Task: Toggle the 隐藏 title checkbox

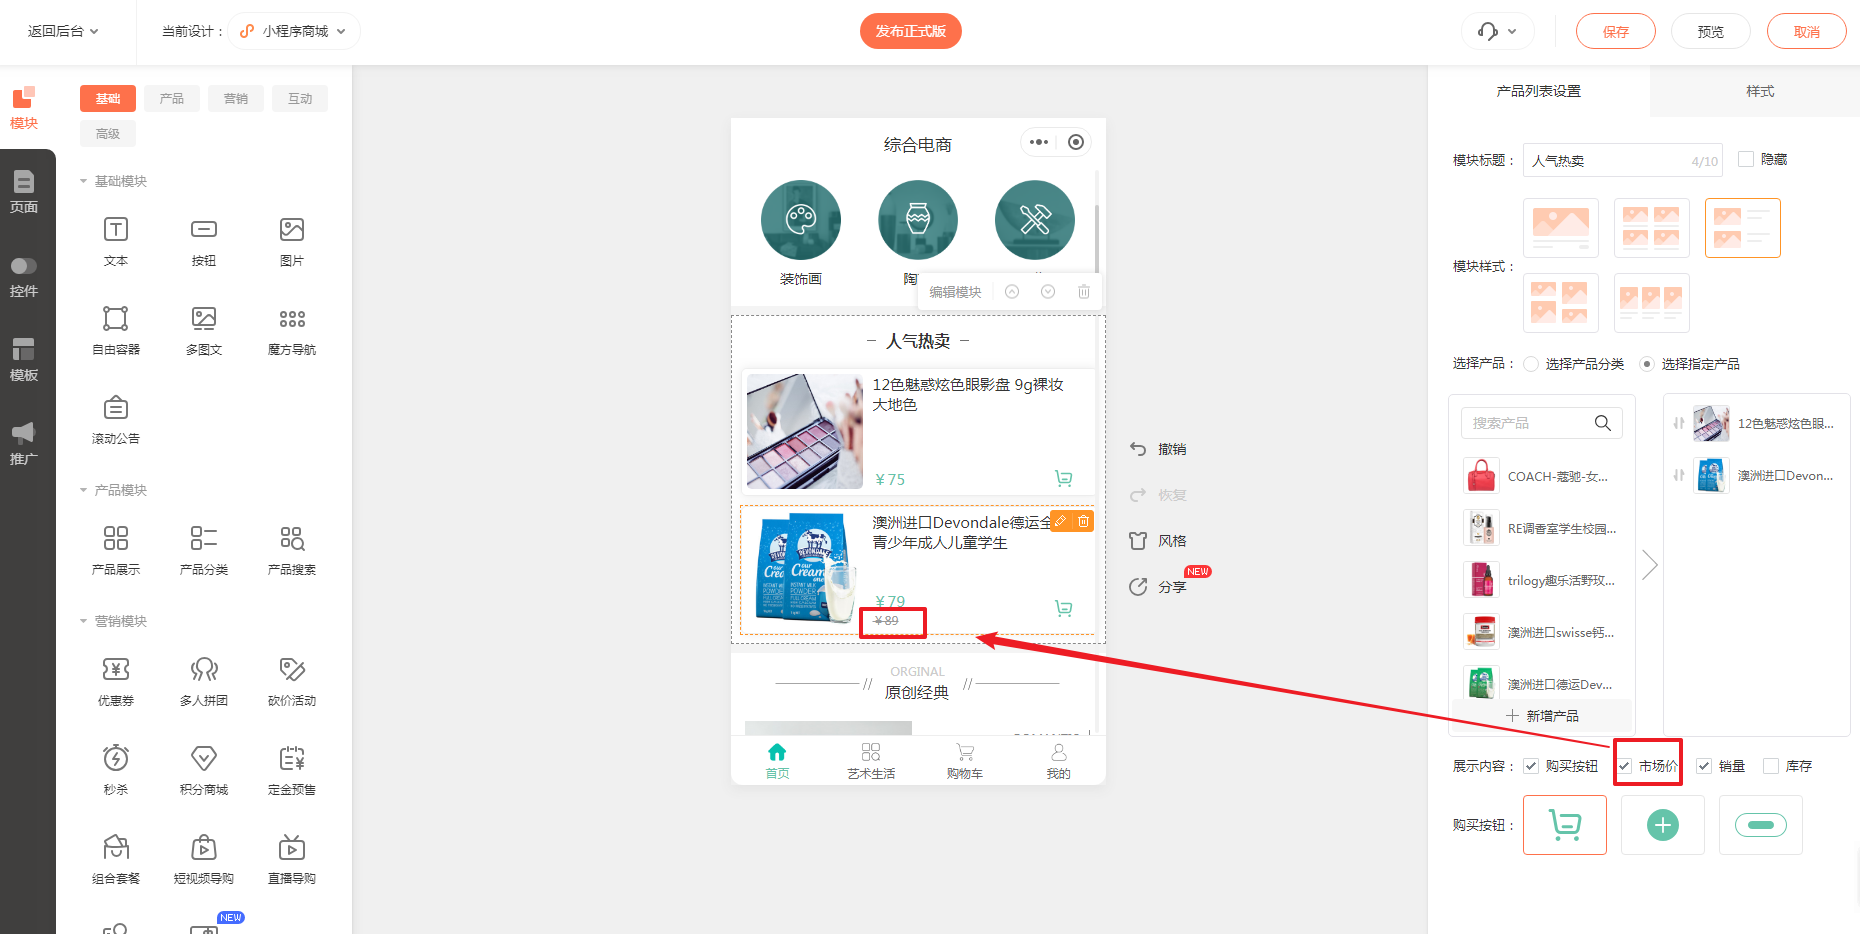Action: [1746, 159]
